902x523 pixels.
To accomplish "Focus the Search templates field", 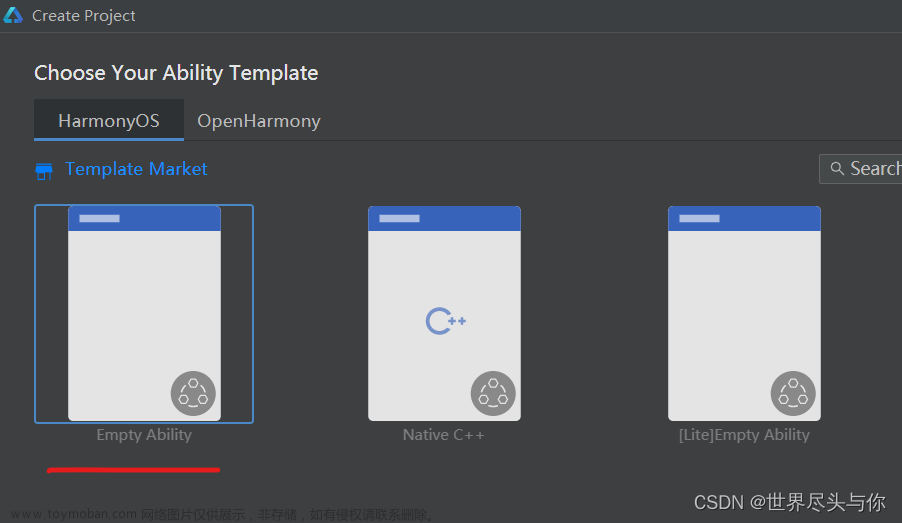I will (861, 169).
